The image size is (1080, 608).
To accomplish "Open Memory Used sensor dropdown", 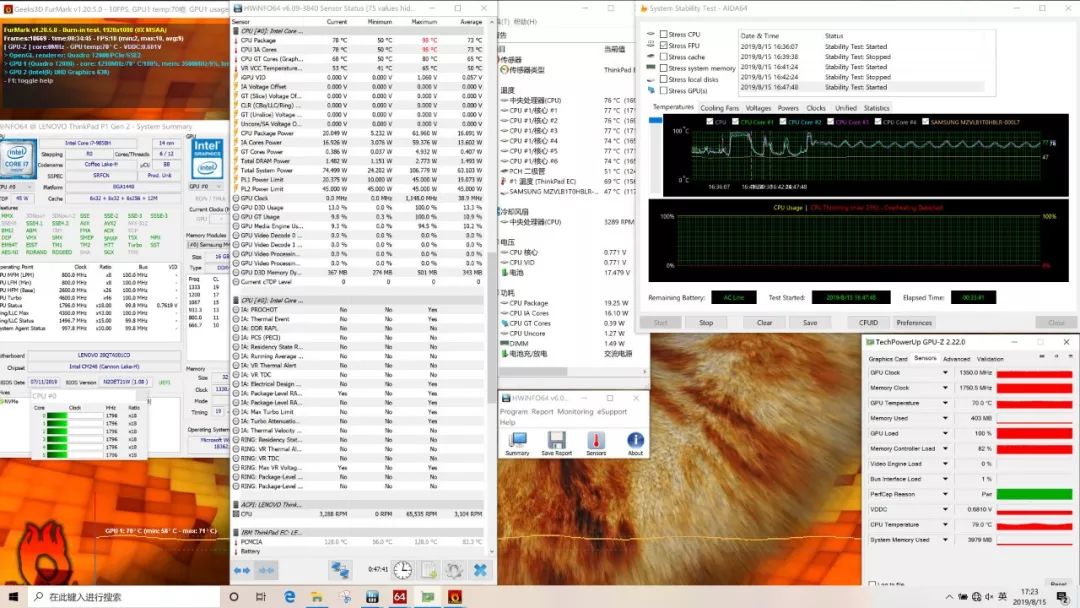I will (x=945, y=418).
